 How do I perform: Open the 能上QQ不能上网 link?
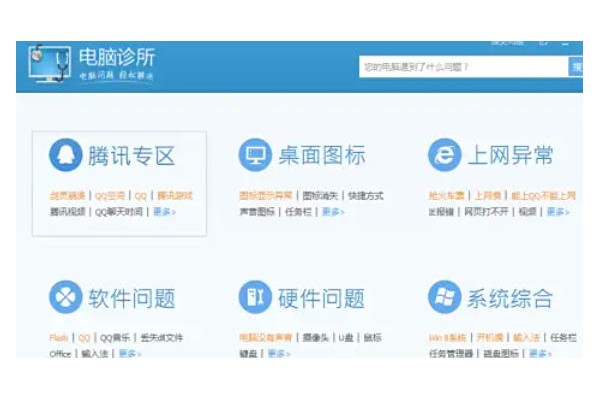[543, 196]
